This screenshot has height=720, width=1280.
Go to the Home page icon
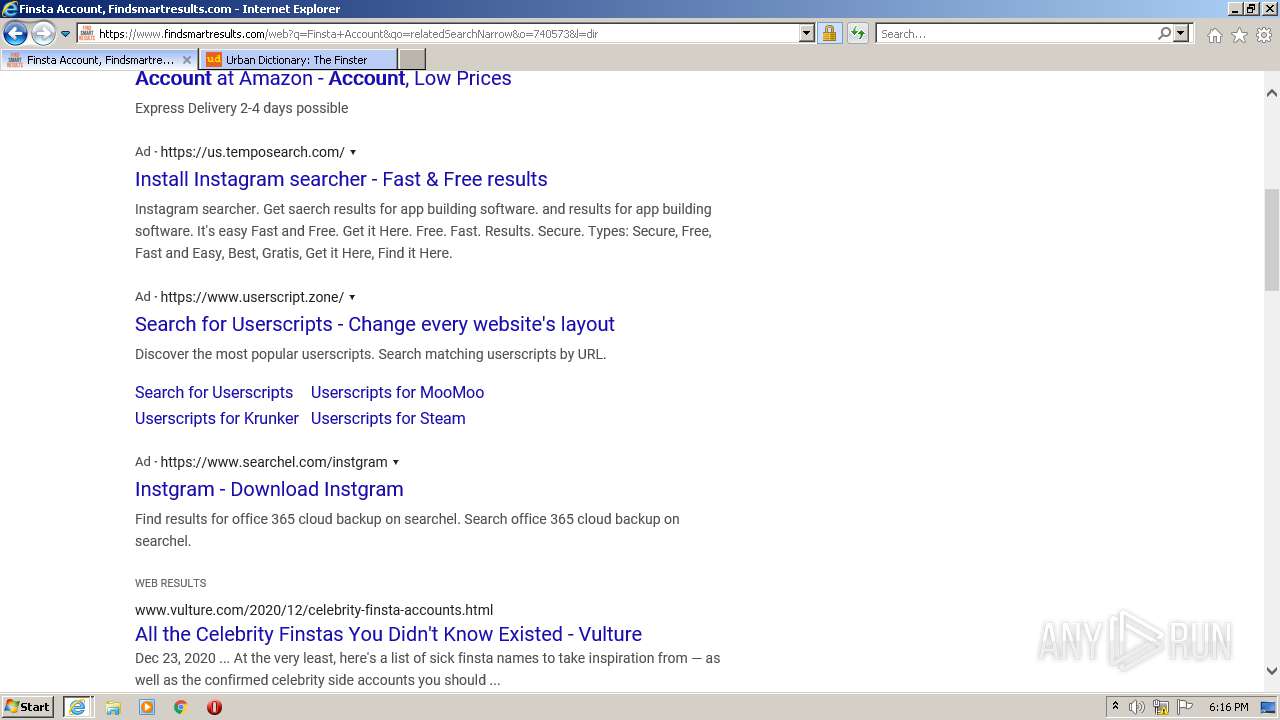[x=1214, y=35]
